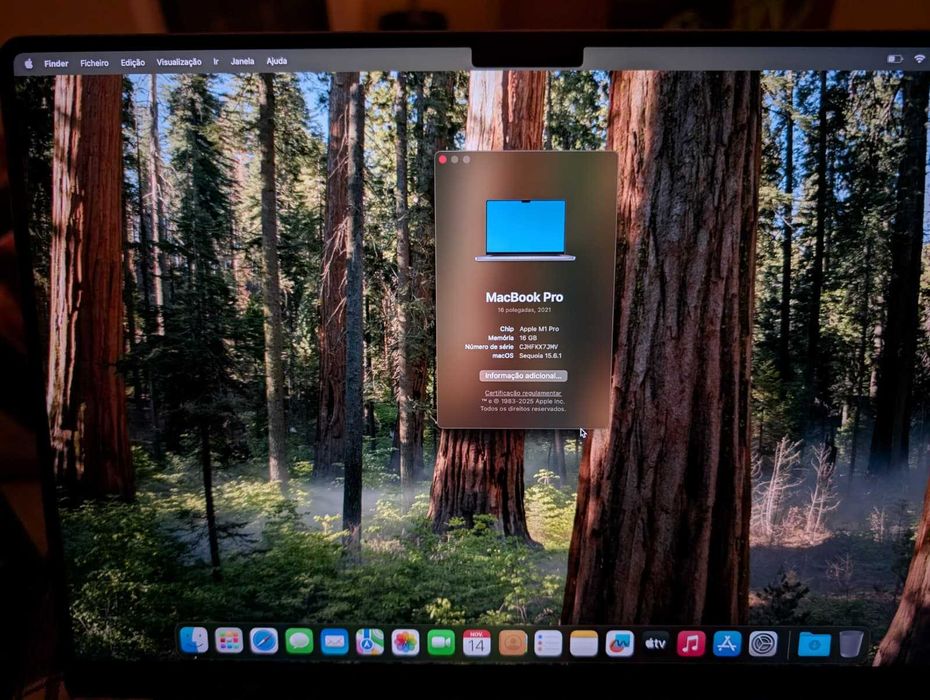This screenshot has height=700, width=930.
Task: Open the Finder menu
Action: (56, 63)
